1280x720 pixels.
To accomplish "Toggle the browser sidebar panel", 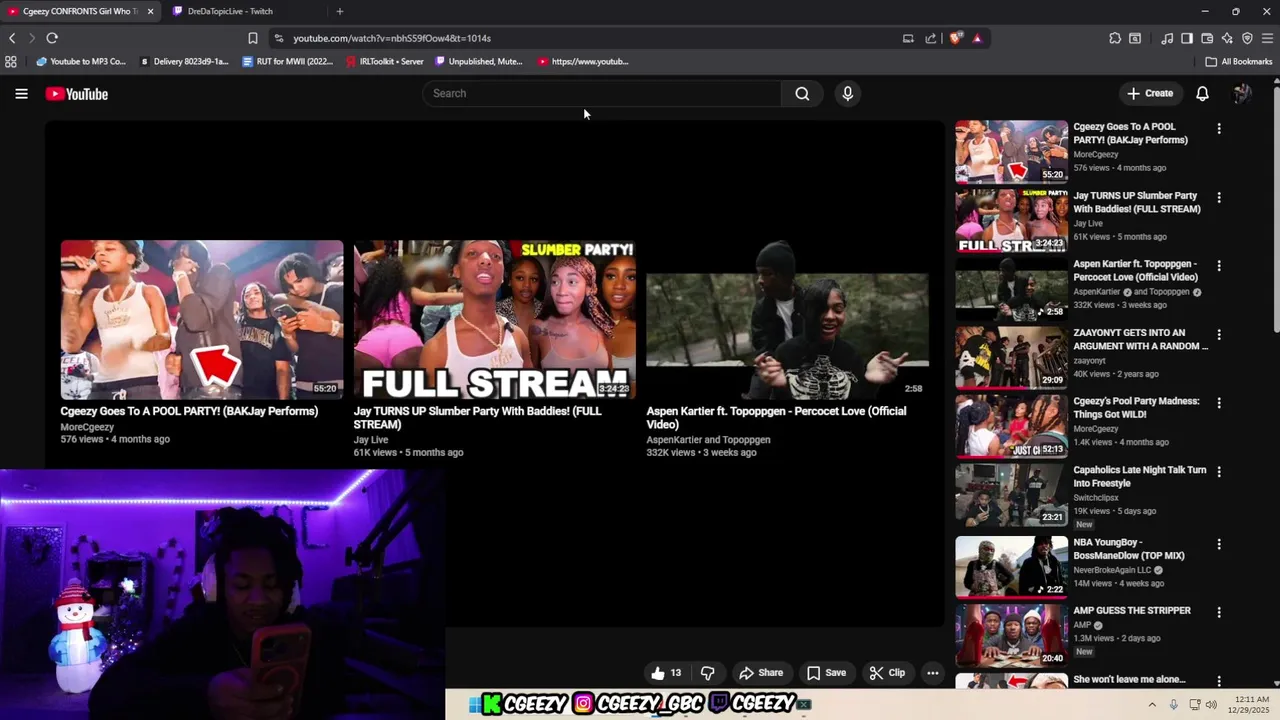I will 1187,38.
